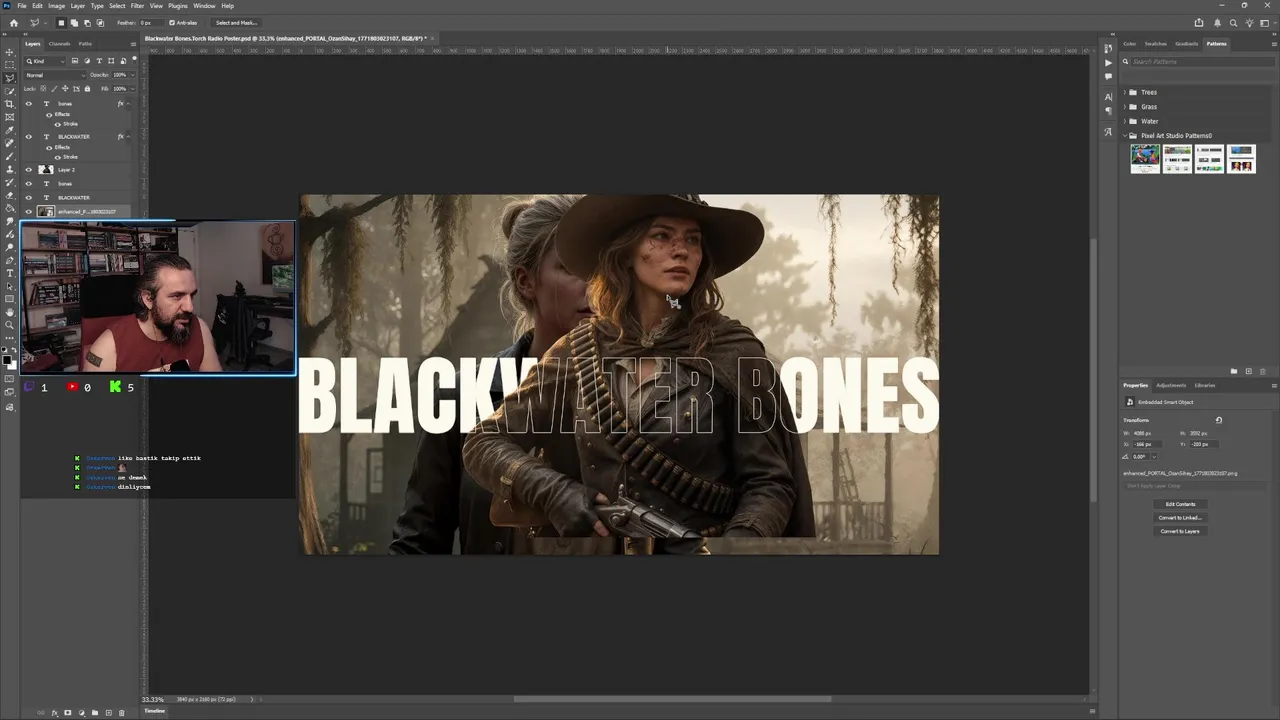Switch to the Channels tab

tap(60, 43)
